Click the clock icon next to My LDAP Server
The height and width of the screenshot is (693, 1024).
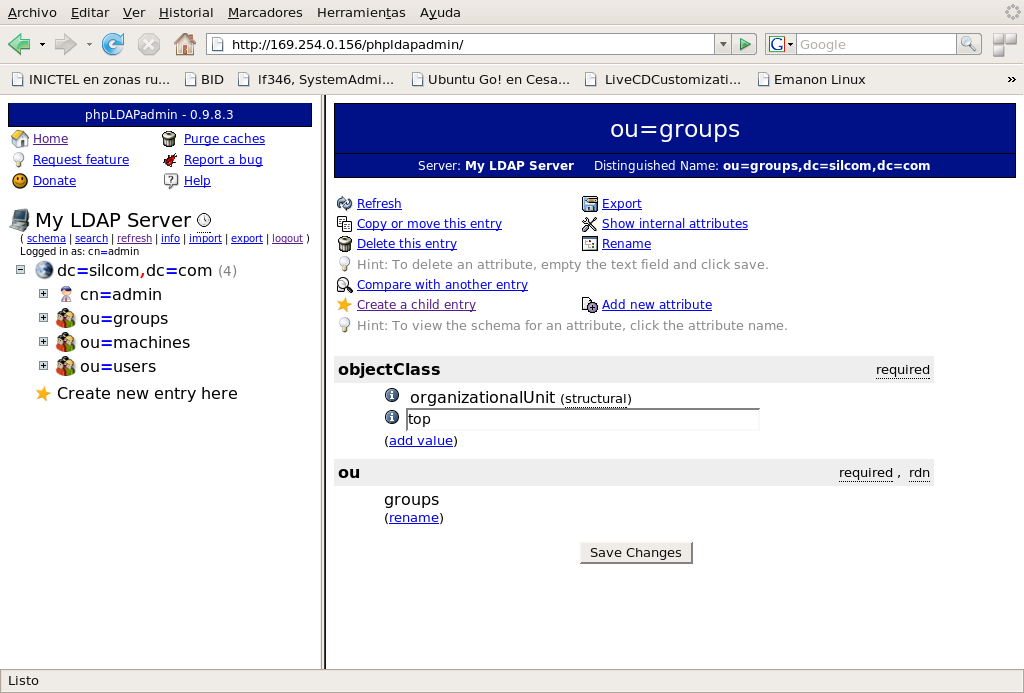[x=204, y=220]
